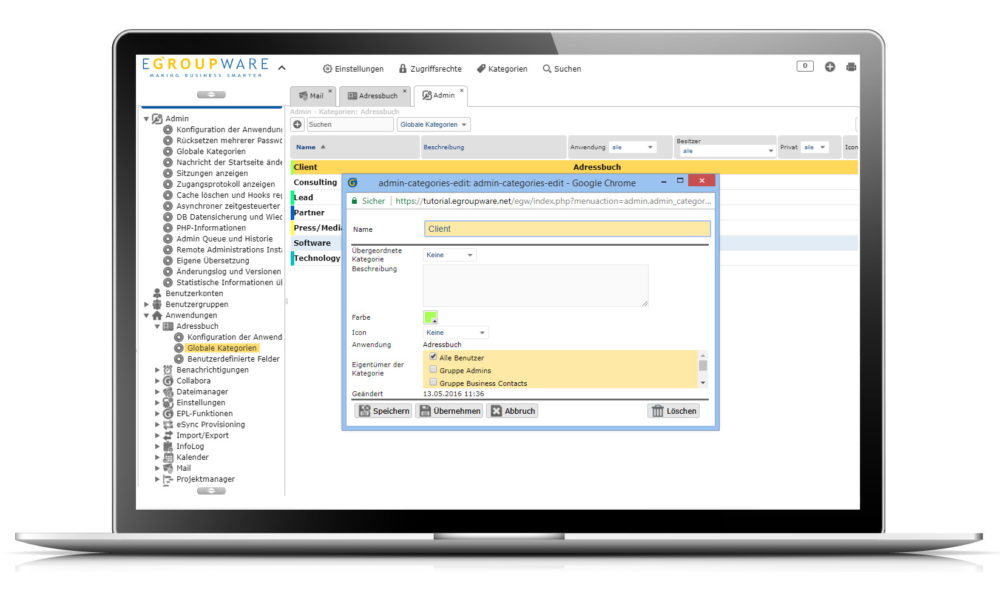This screenshot has height=597, width=1000.
Task: Collapse the EGroupware header with chevron icon
Action: tap(281, 68)
